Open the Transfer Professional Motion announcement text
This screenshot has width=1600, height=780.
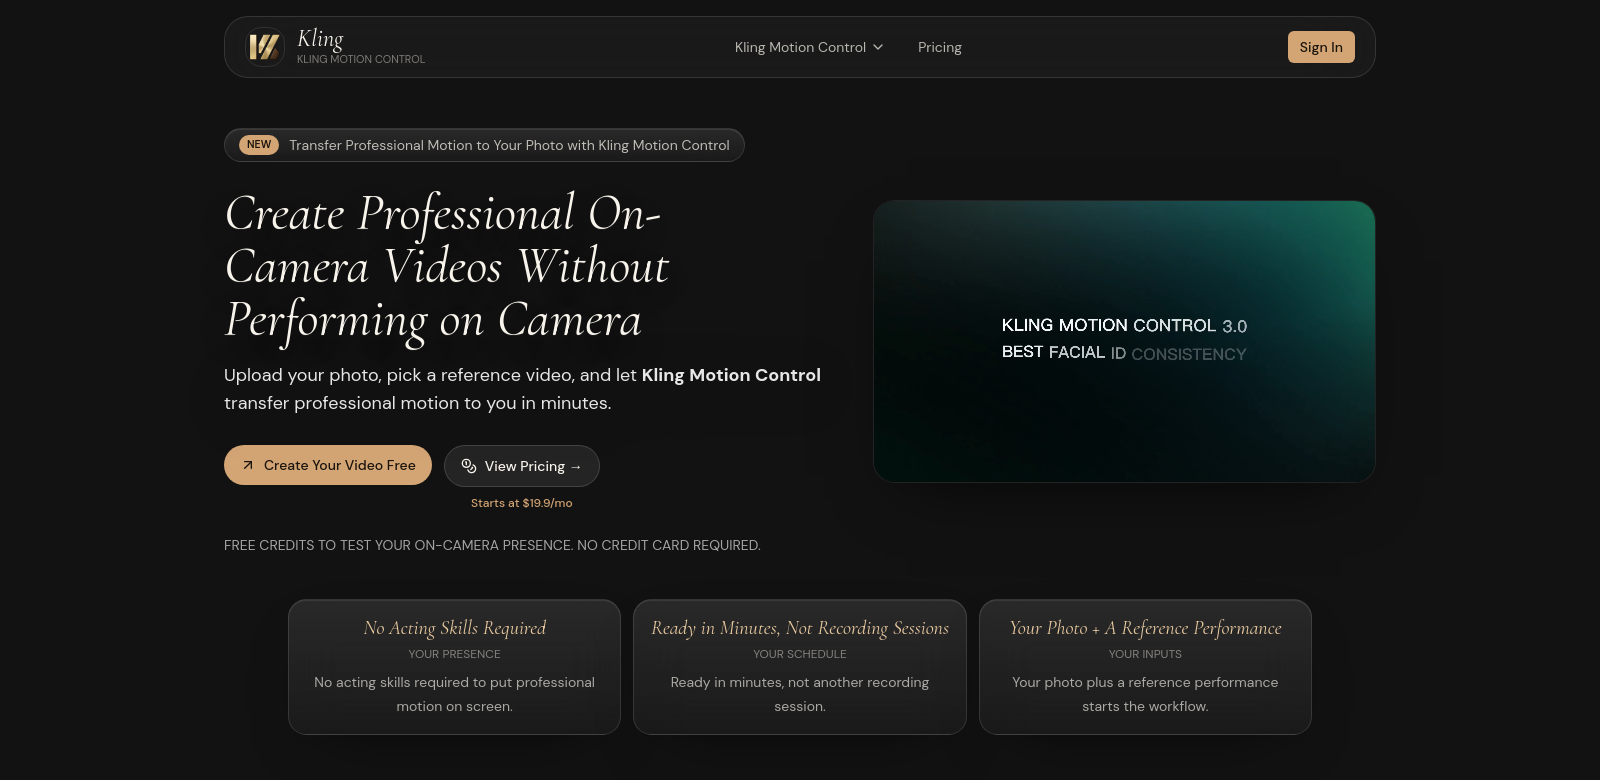[x=510, y=145]
